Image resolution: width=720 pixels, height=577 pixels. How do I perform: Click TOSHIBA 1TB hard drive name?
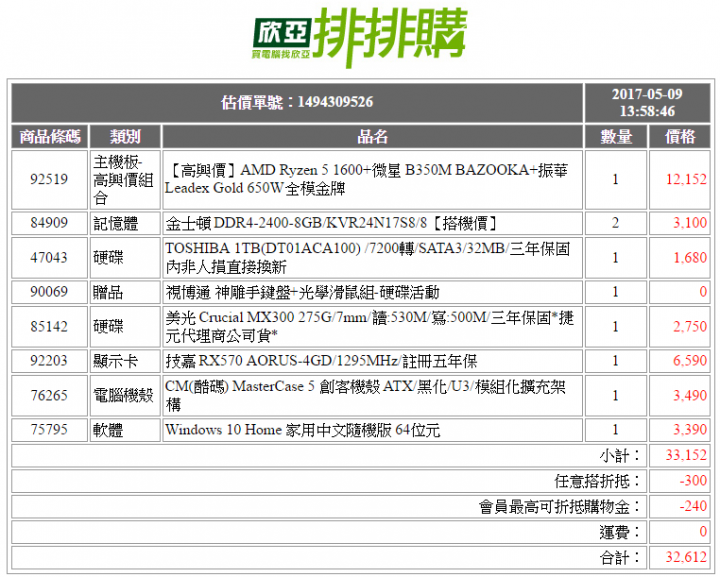[x=367, y=258]
